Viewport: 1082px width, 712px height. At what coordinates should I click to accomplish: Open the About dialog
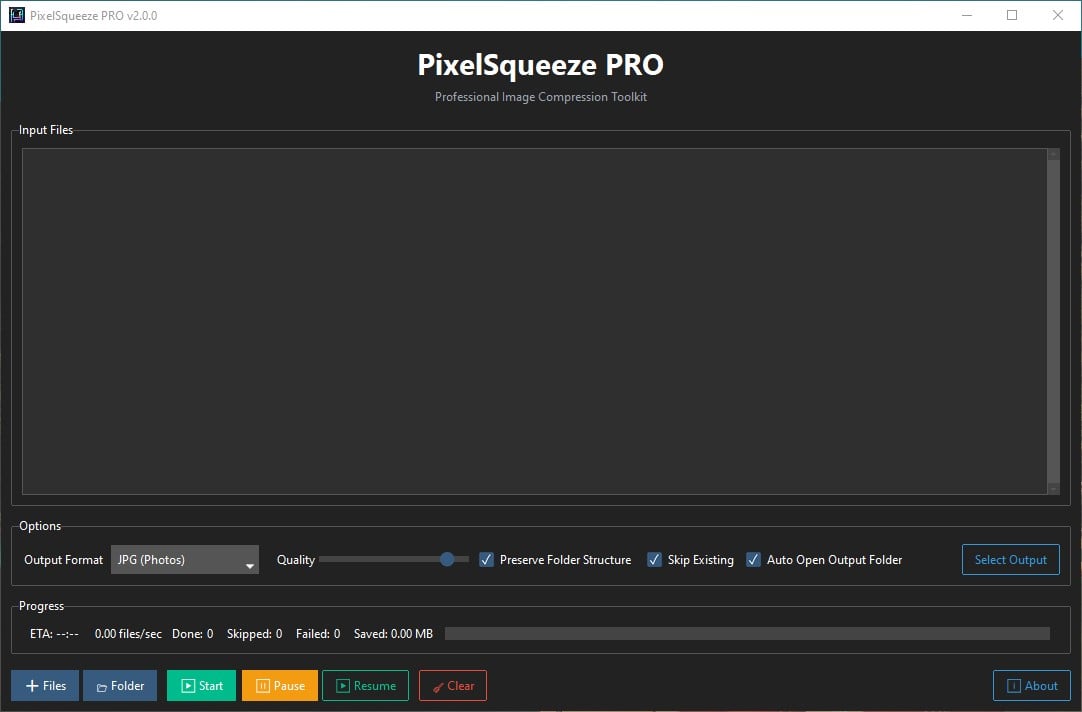click(x=1031, y=685)
